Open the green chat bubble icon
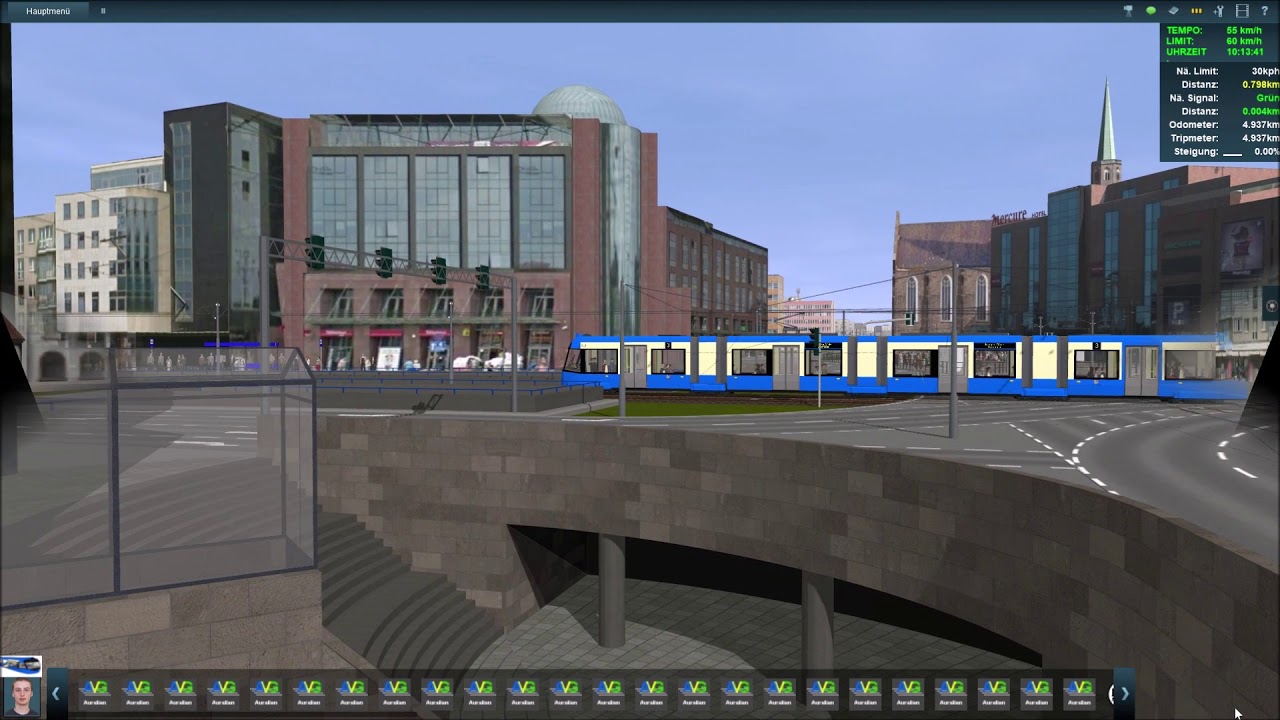The image size is (1280, 720). pyautogui.click(x=1151, y=11)
